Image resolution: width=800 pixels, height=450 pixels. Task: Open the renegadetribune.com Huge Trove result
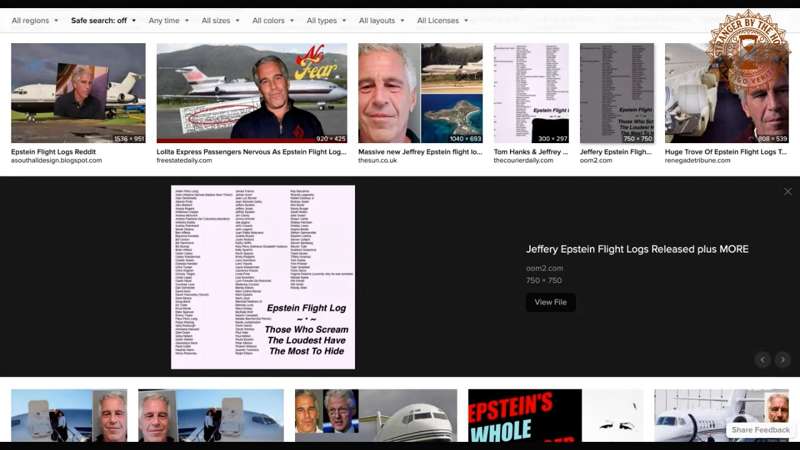click(x=726, y=93)
